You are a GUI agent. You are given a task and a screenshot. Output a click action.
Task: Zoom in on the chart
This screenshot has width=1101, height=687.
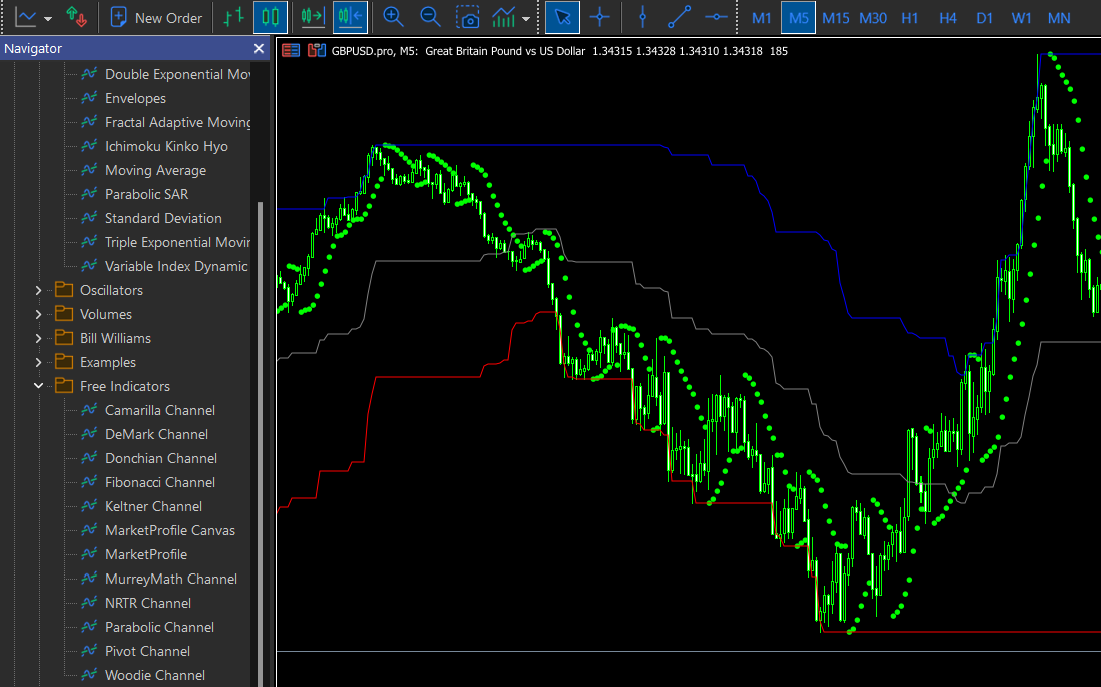(x=393, y=18)
